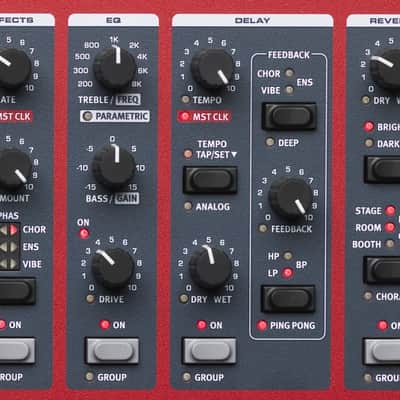Click the FEEDBACK knob indicator LED
400x400 pixels.
coord(263,228)
